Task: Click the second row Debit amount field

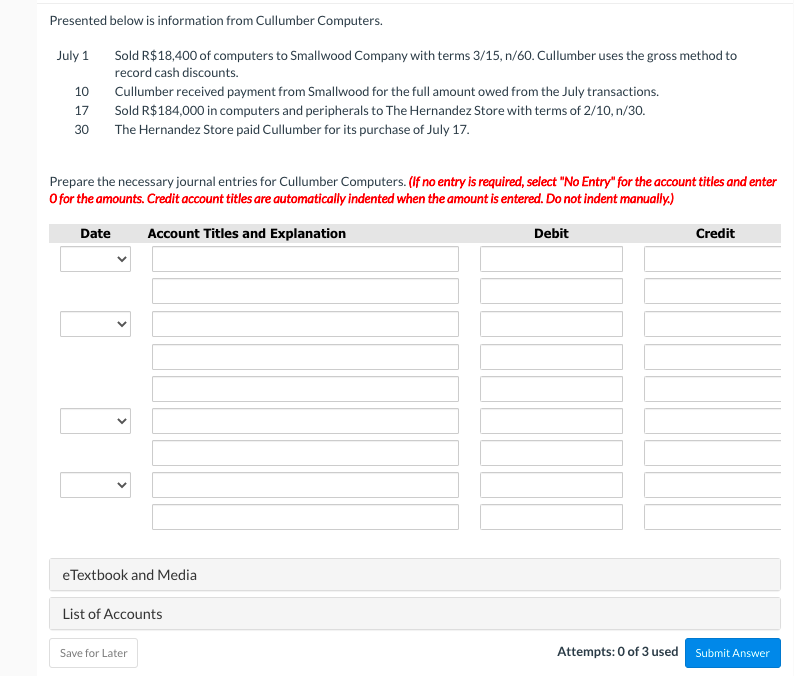Action: (551, 291)
